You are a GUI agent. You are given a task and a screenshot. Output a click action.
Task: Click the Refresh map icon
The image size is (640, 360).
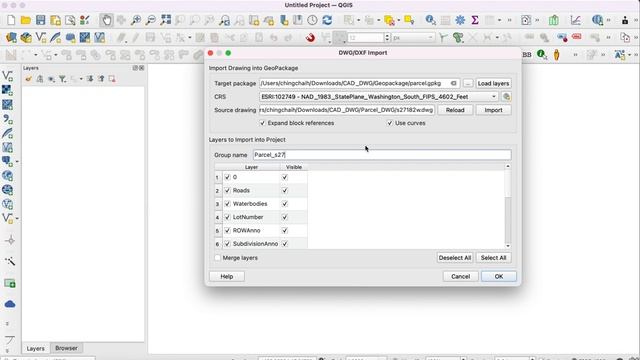[327, 20]
